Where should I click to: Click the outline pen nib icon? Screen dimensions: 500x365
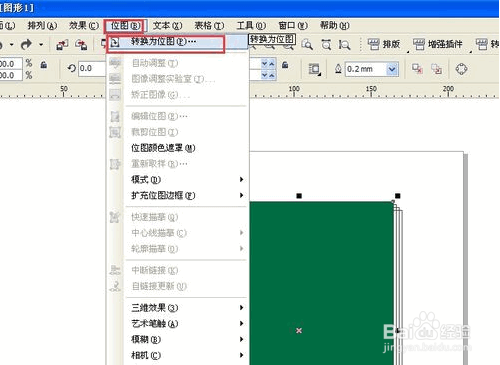338,69
